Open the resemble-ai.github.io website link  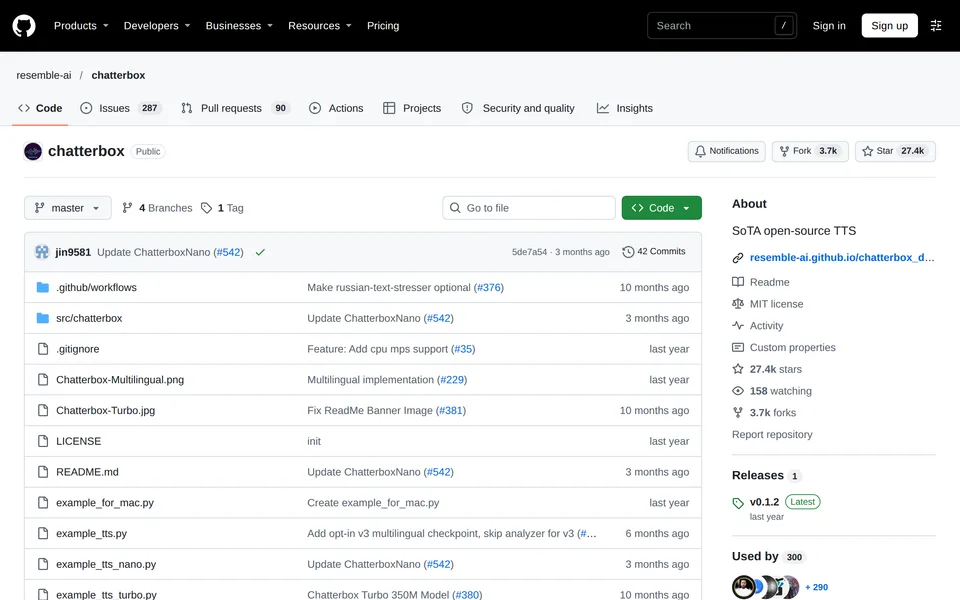pos(842,258)
